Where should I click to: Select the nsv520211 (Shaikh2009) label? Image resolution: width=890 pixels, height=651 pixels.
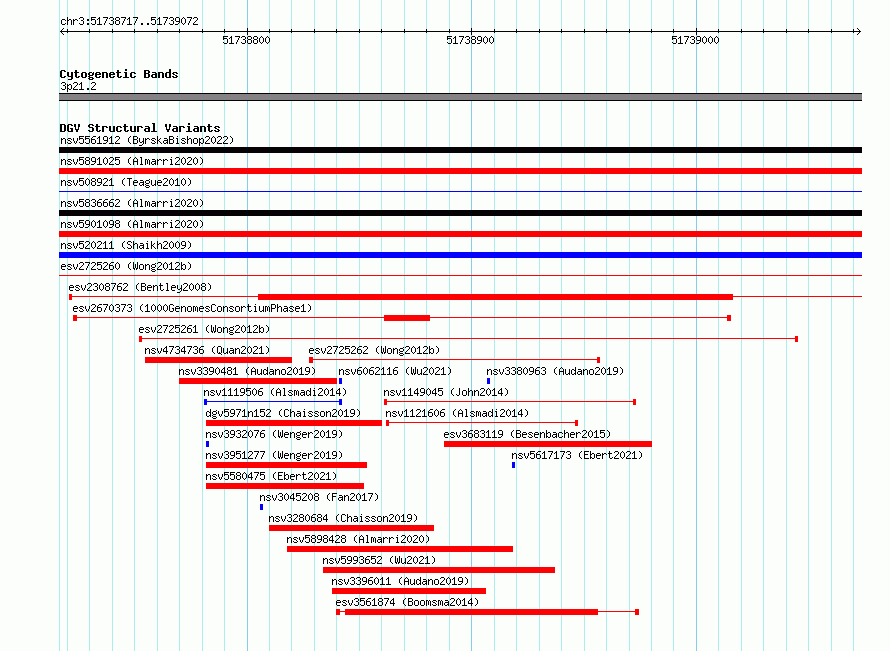tap(126, 245)
